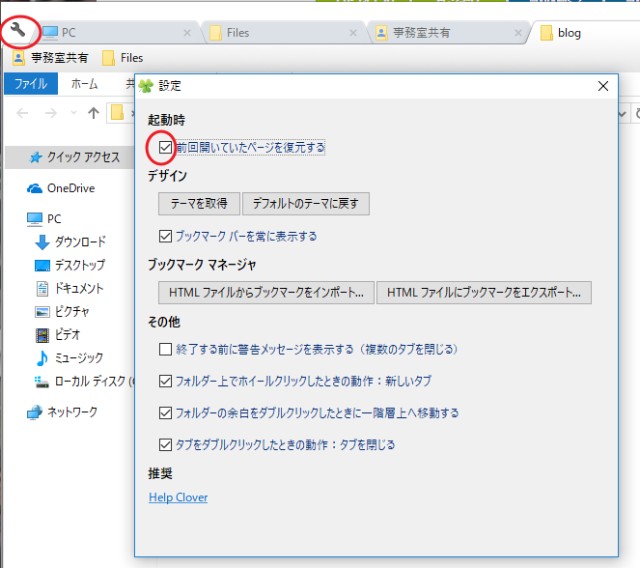This screenshot has height=568, width=640.
Task: Click HTML ファイルにブックマークをエクスポート button
Action: [484, 292]
